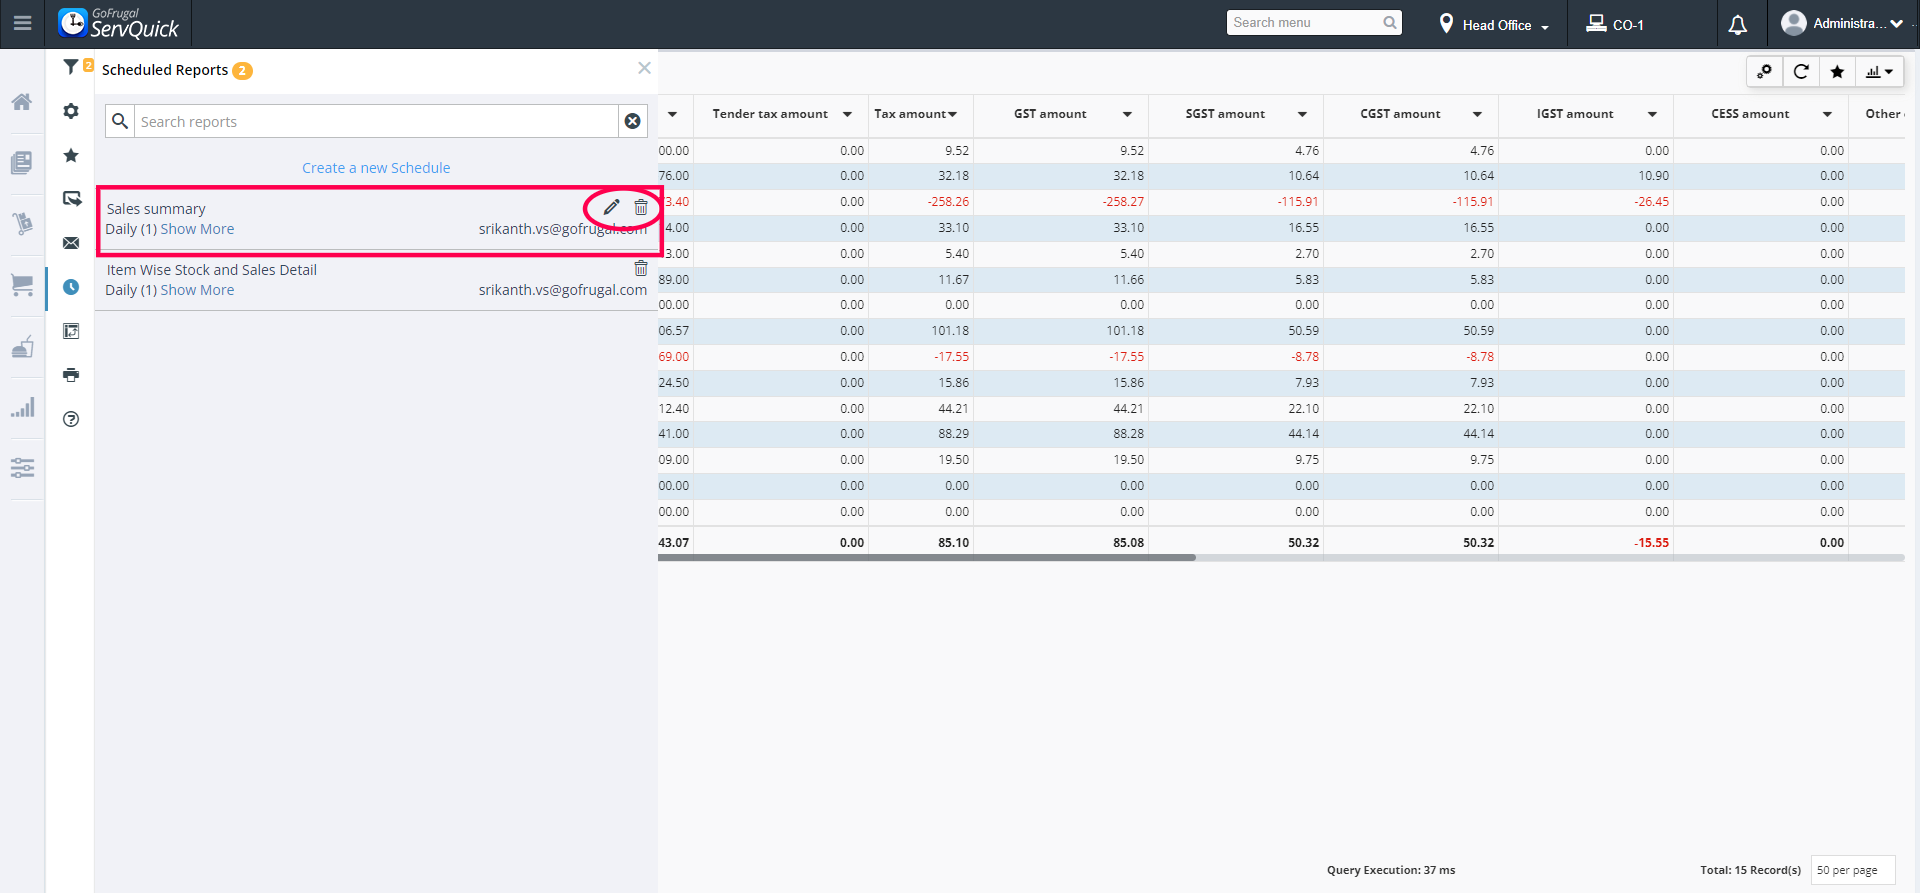The width and height of the screenshot is (1920, 893).
Task: Edit the Sales summary schedule with pencil
Action: pyautogui.click(x=611, y=207)
